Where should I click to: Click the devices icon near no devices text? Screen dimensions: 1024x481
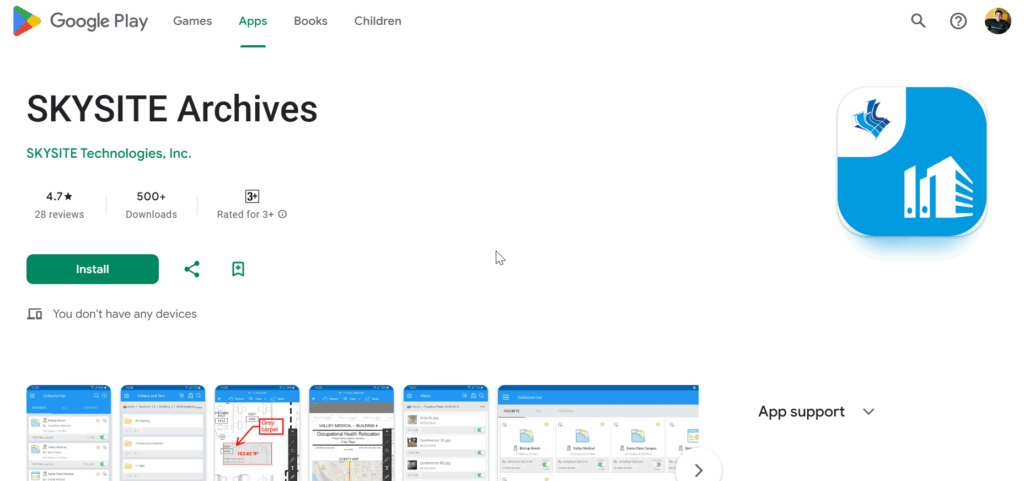point(35,314)
